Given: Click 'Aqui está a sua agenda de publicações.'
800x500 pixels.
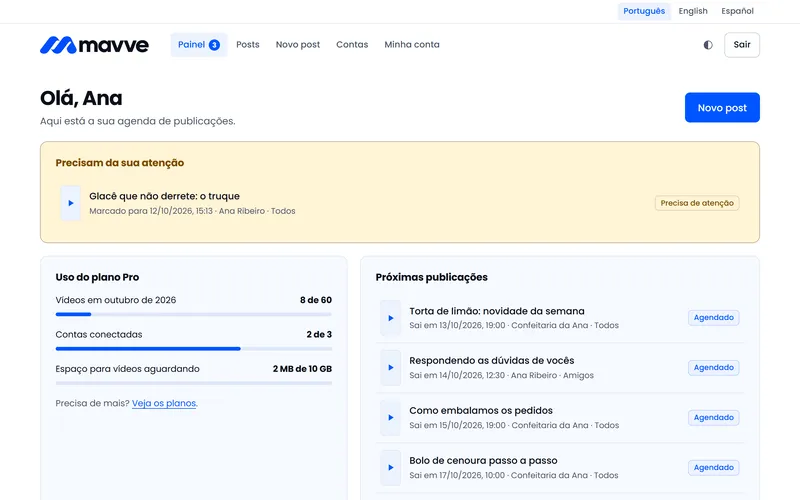Looking at the screenshot, I should [x=138, y=121].
